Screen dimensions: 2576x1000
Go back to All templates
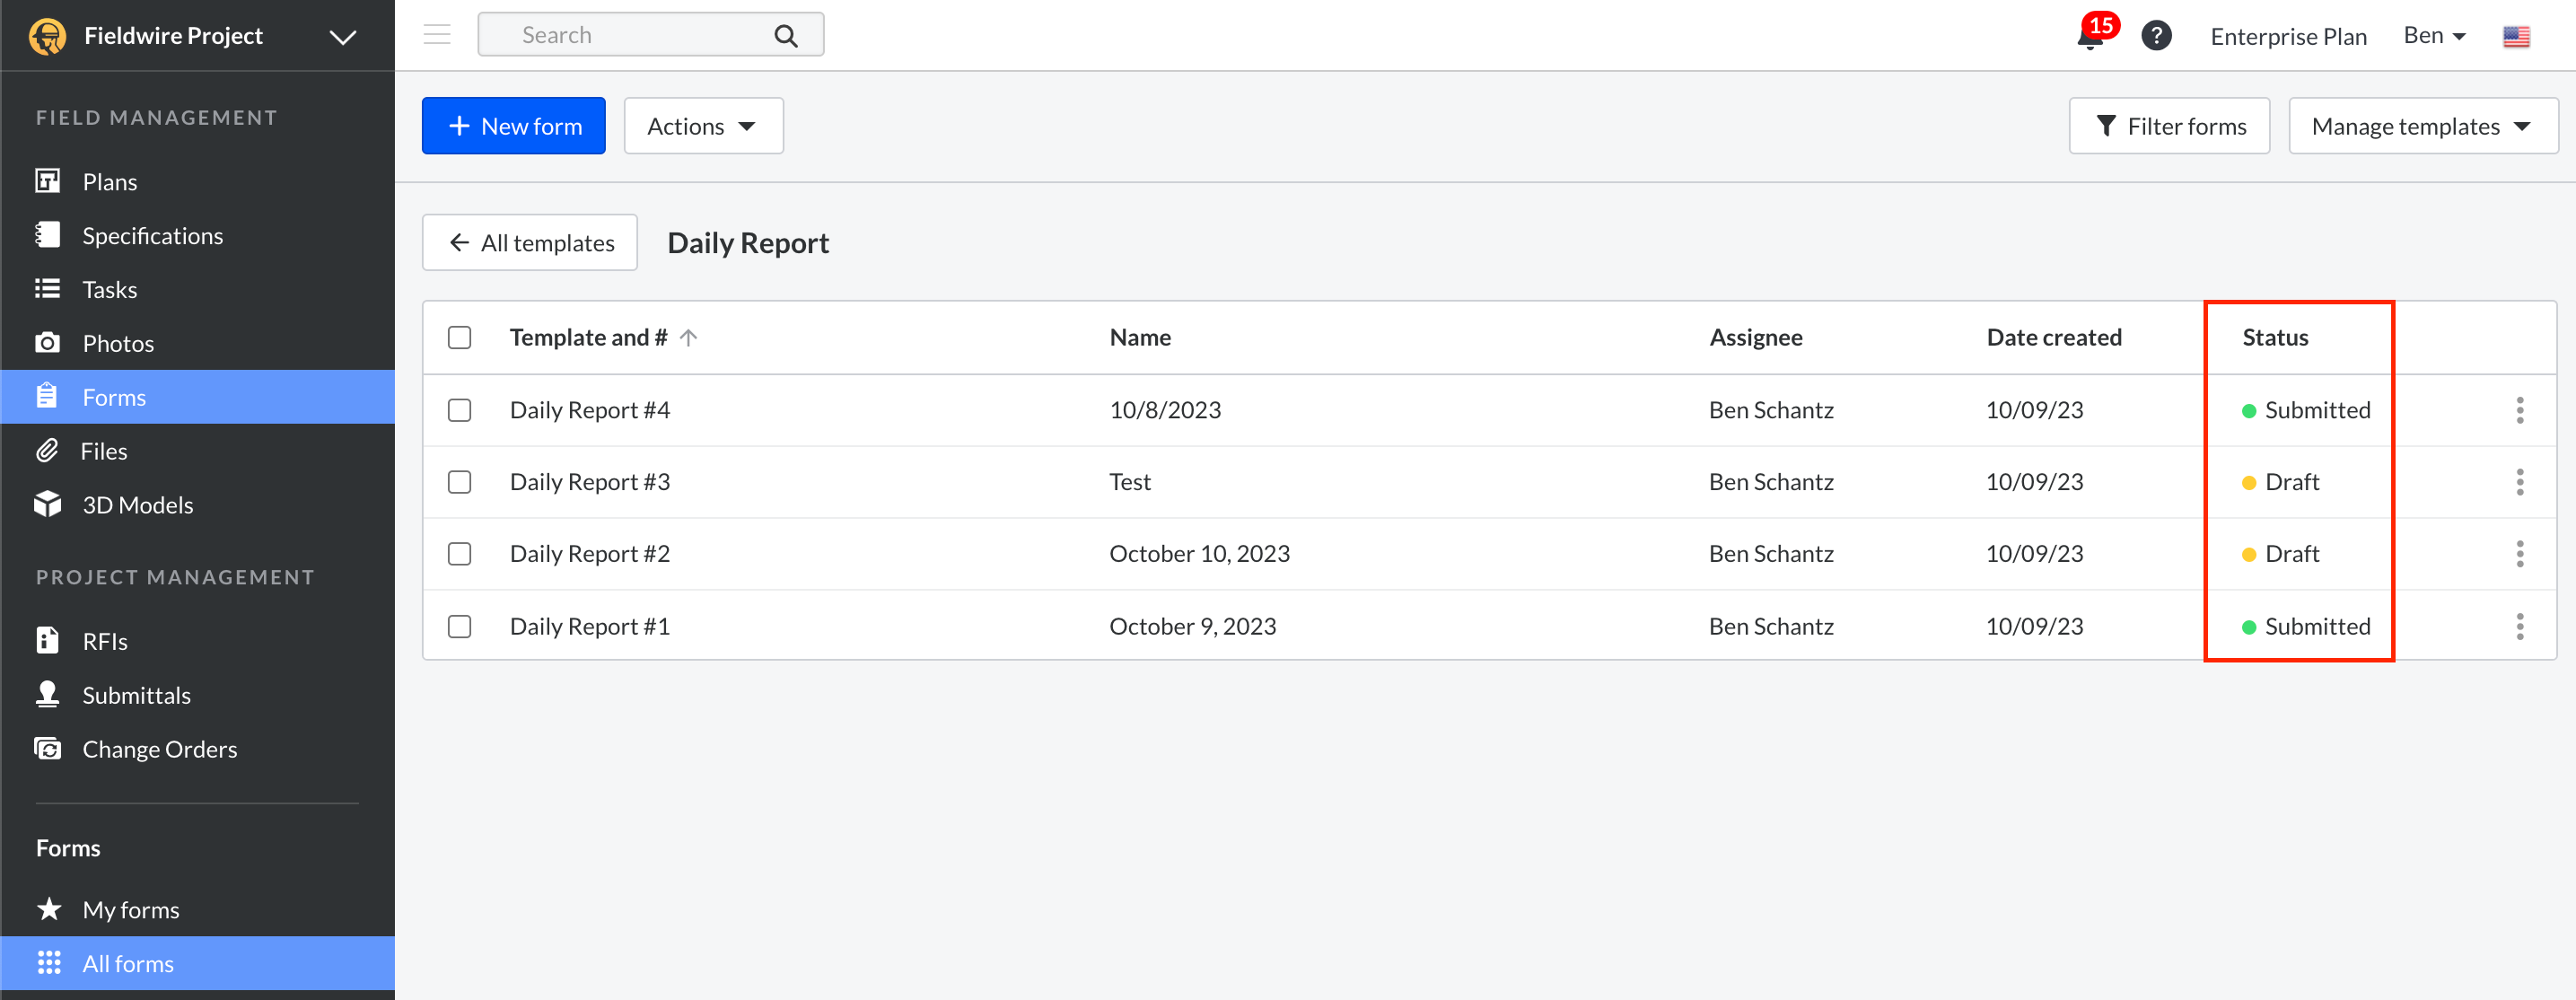click(529, 242)
